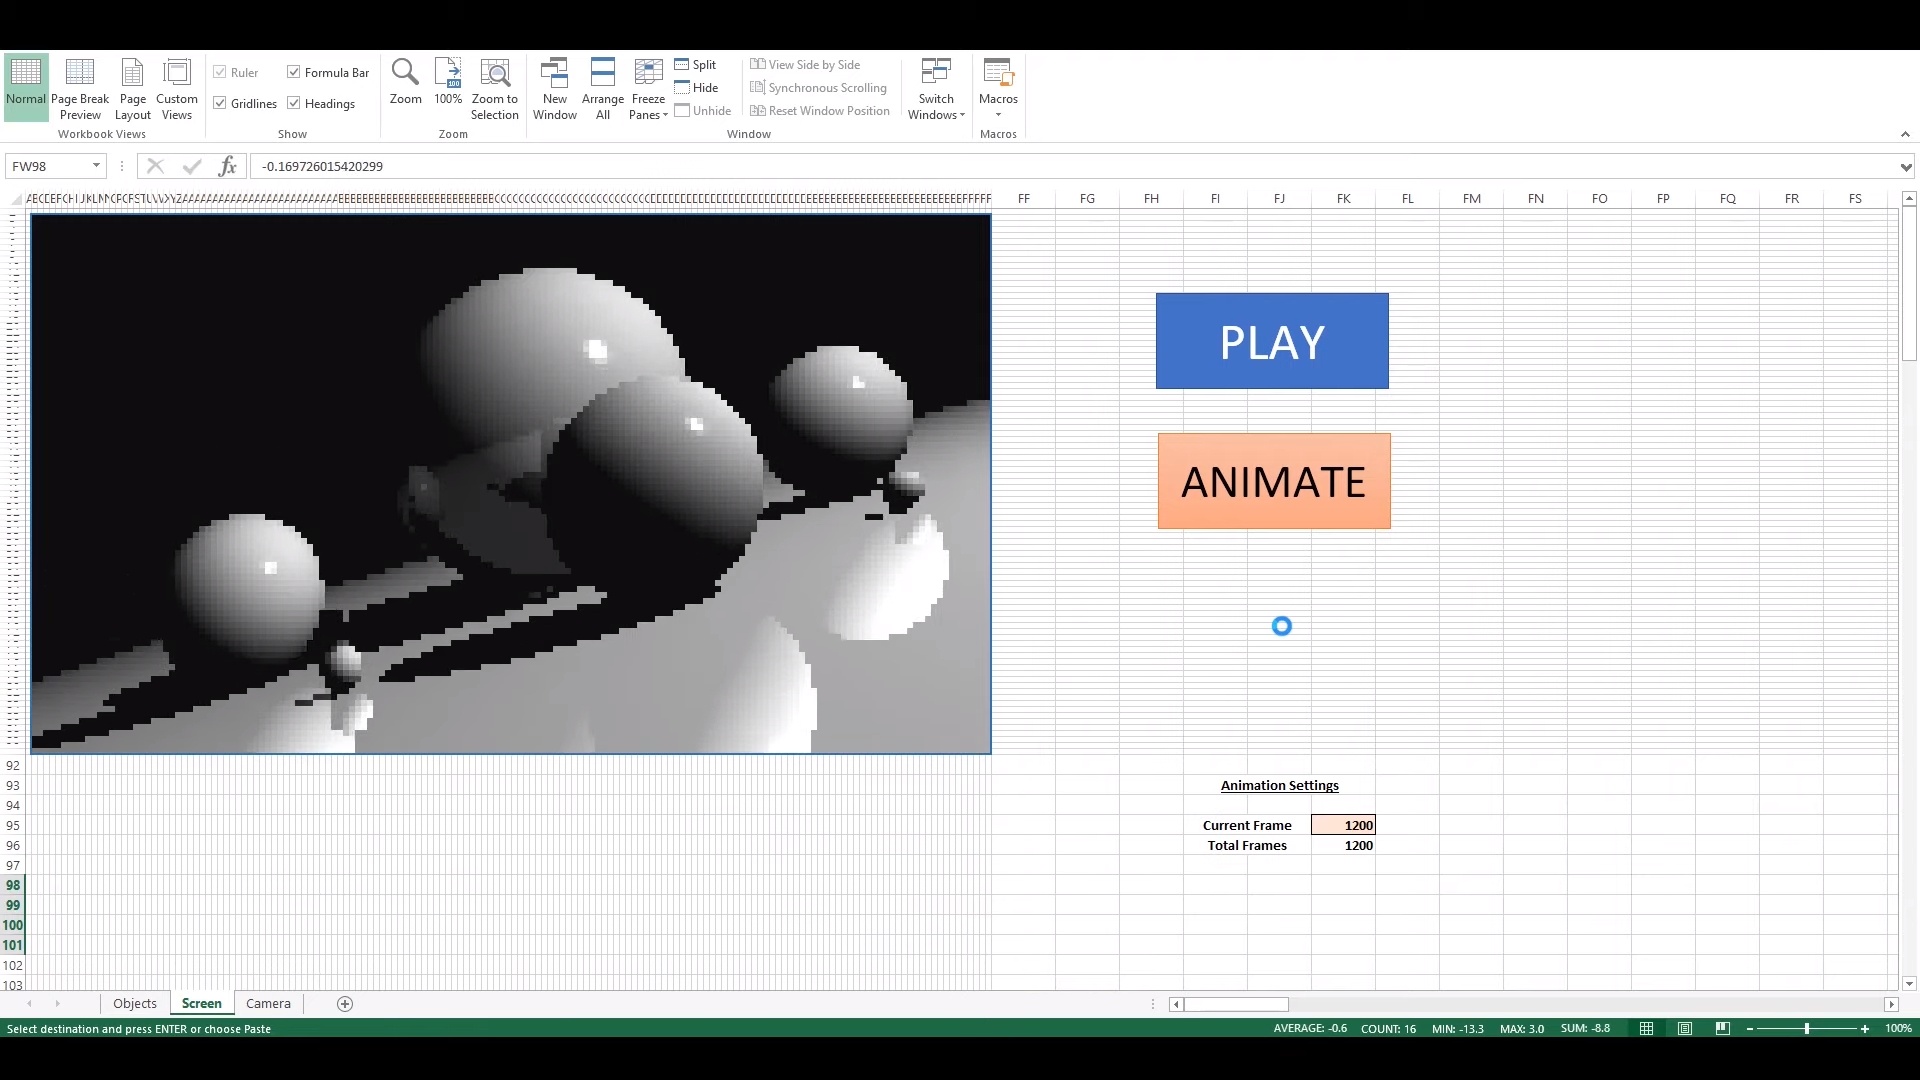Open the Name Box dropdown
Viewport: 1920px width, 1080px height.
96,166
